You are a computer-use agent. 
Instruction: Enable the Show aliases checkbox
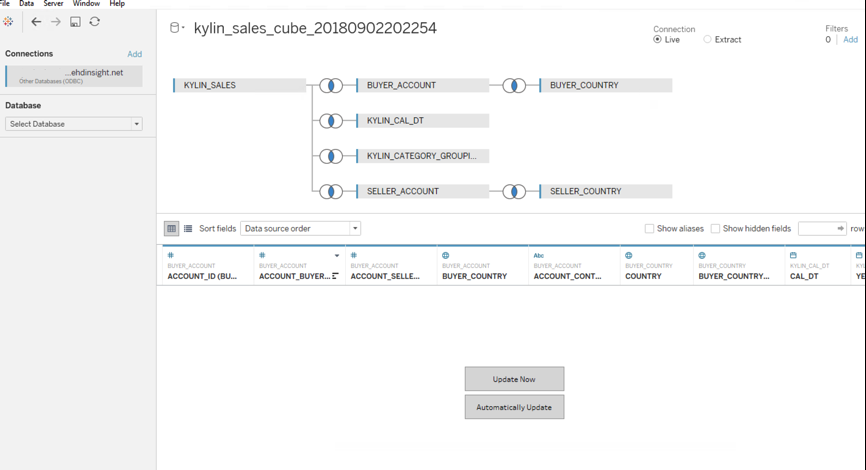(650, 228)
